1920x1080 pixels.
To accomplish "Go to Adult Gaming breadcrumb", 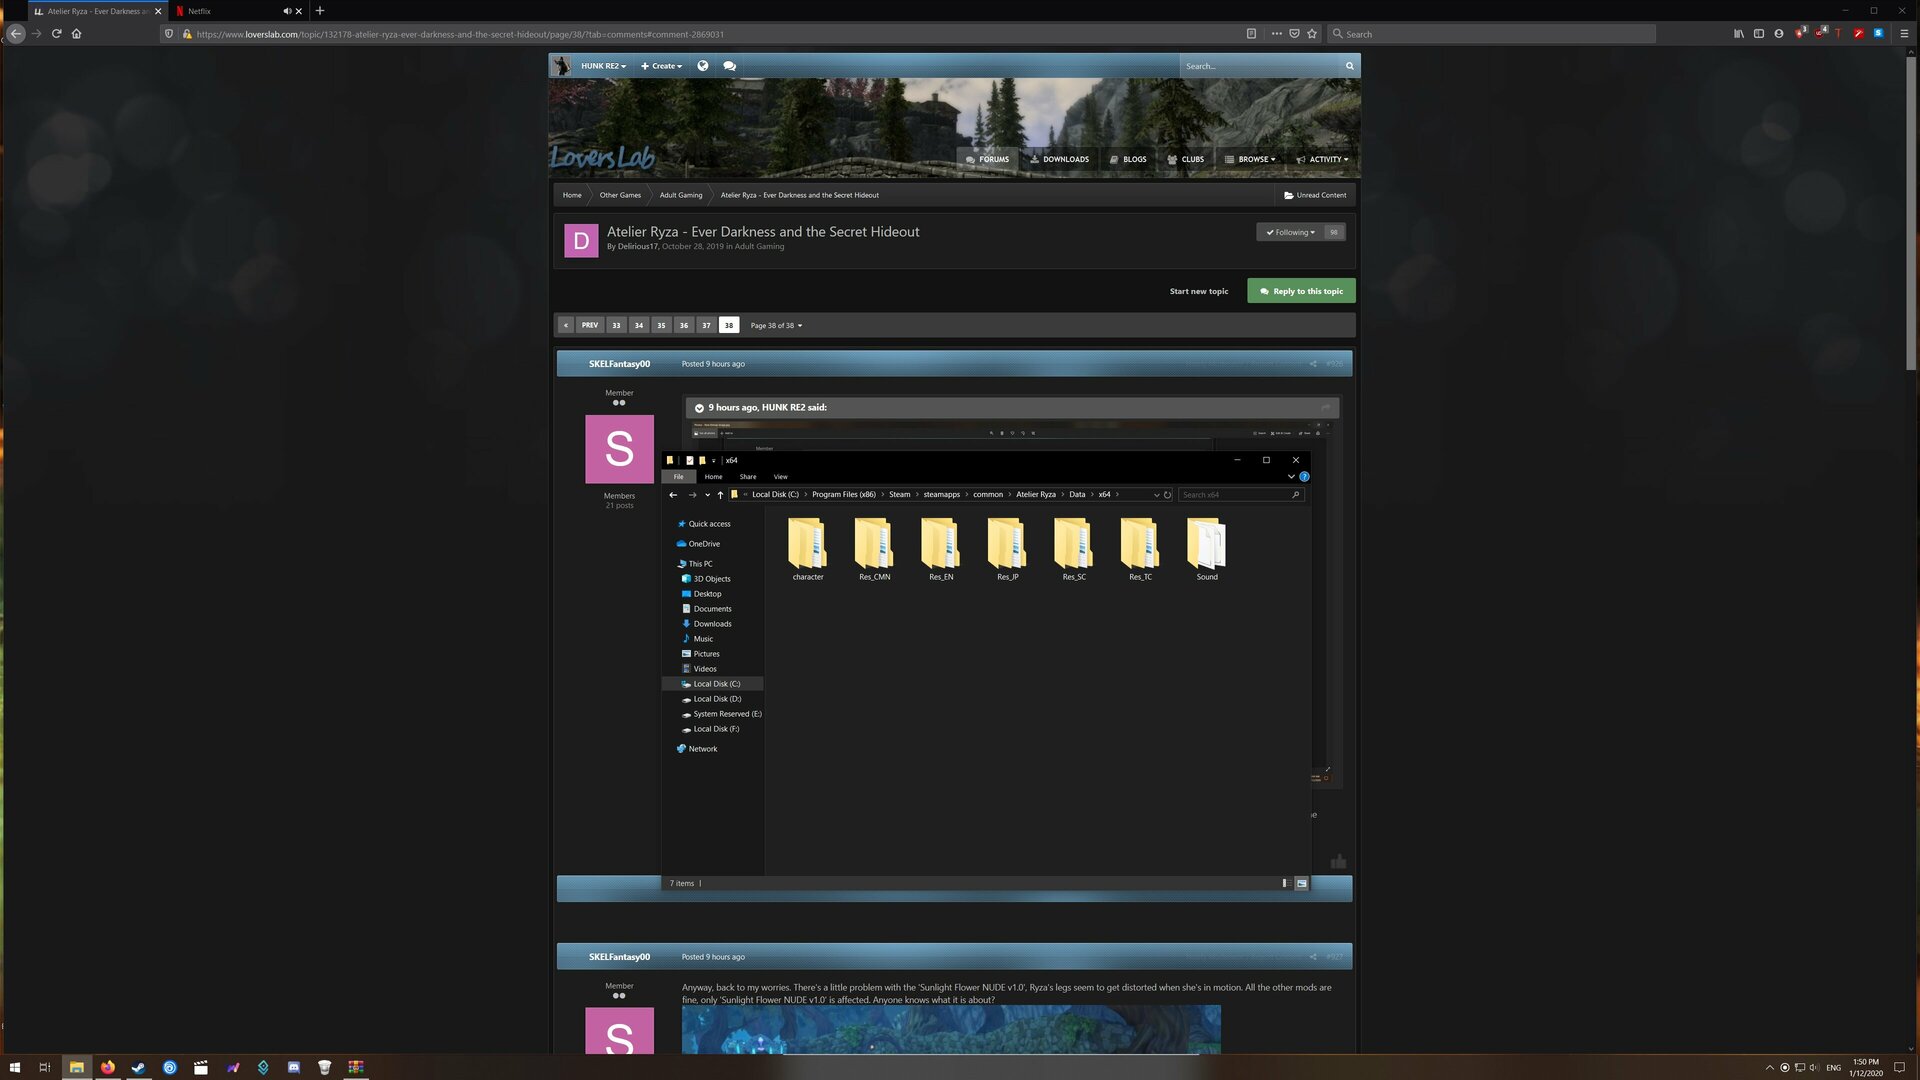I will coord(681,195).
